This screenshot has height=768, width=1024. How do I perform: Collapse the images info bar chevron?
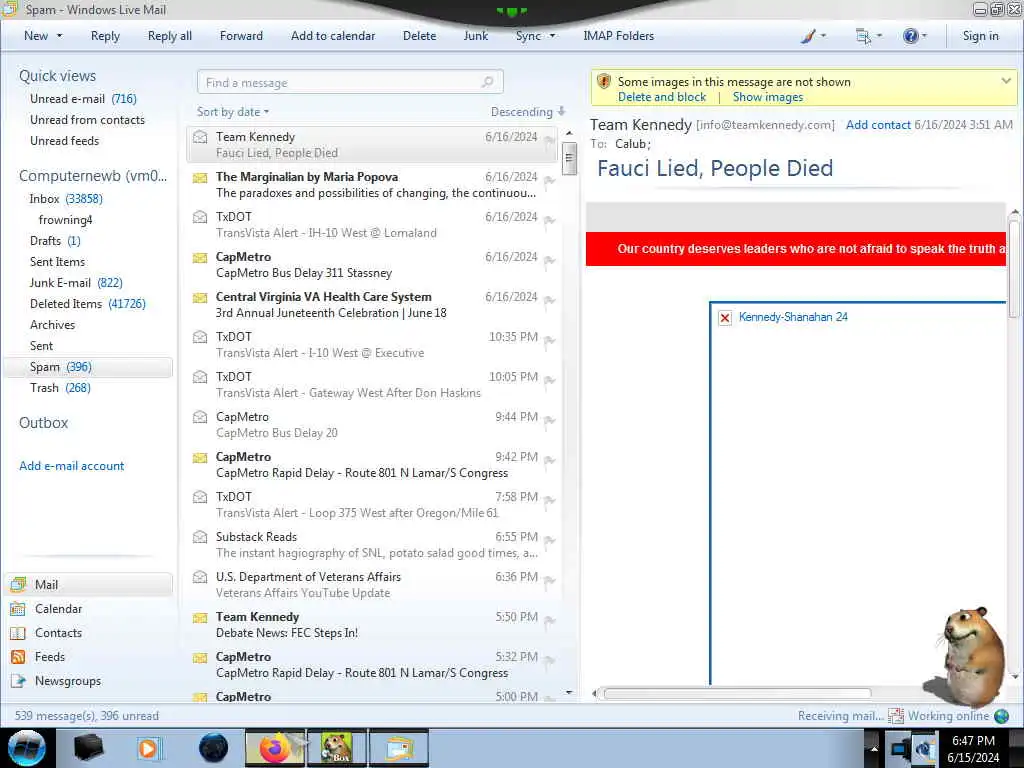(1006, 81)
